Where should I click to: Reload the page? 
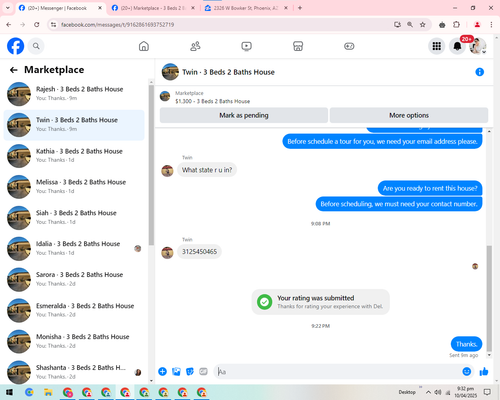click(x=37, y=25)
